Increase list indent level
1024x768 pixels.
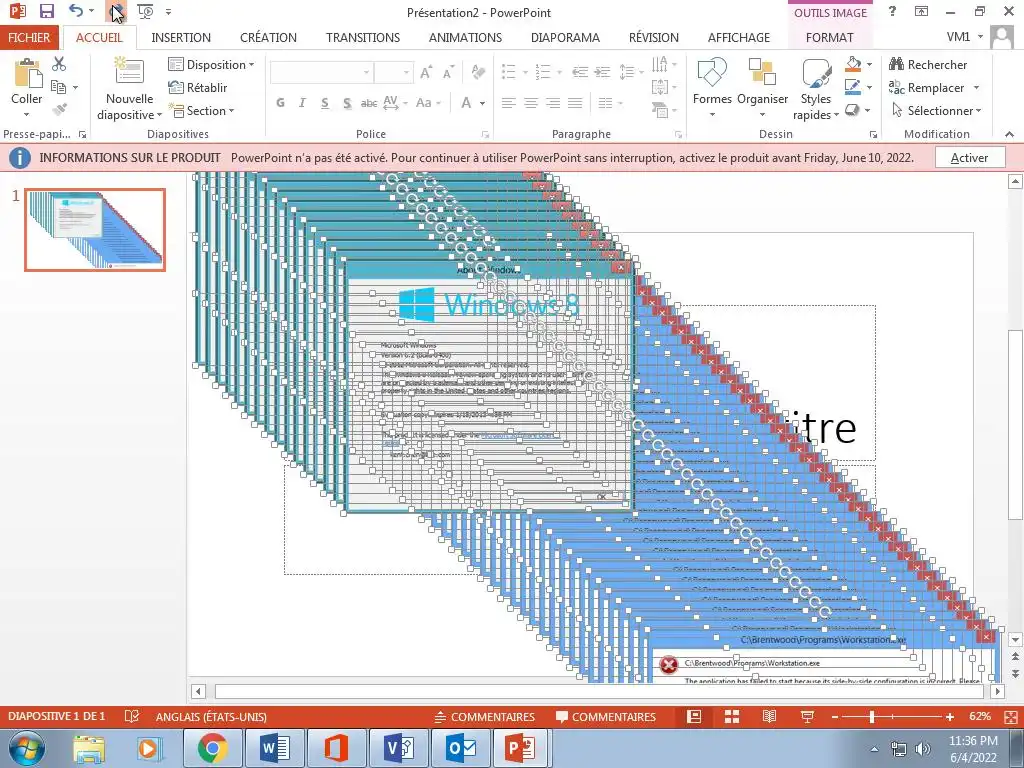[602, 72]
